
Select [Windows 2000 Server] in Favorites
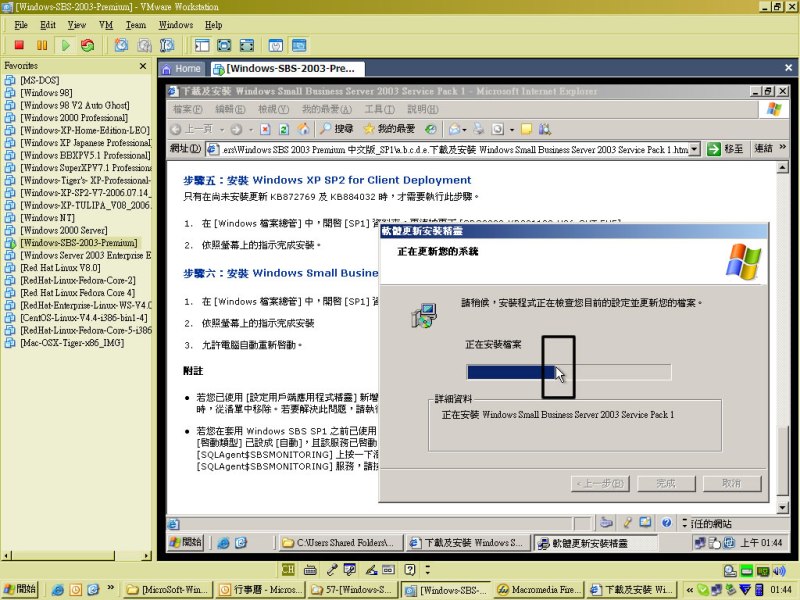pos(64,230)
